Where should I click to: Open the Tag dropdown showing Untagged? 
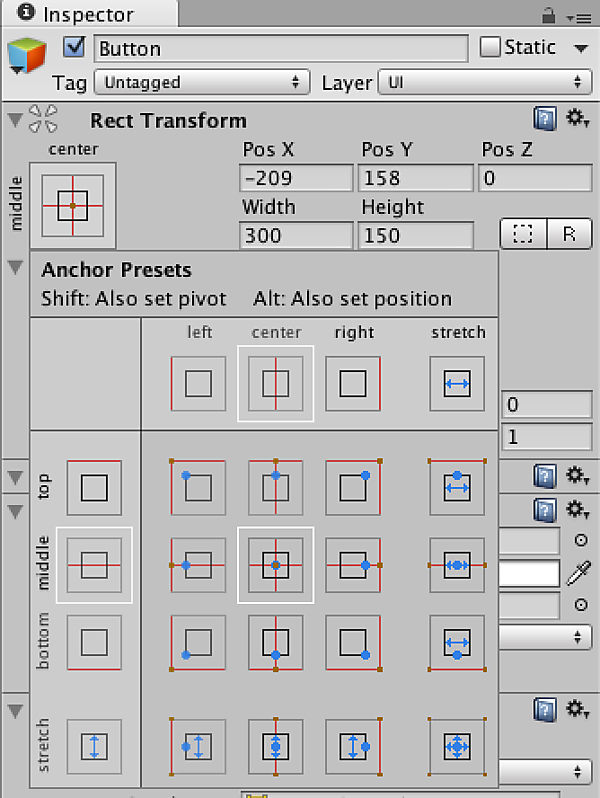coord(200,83)
